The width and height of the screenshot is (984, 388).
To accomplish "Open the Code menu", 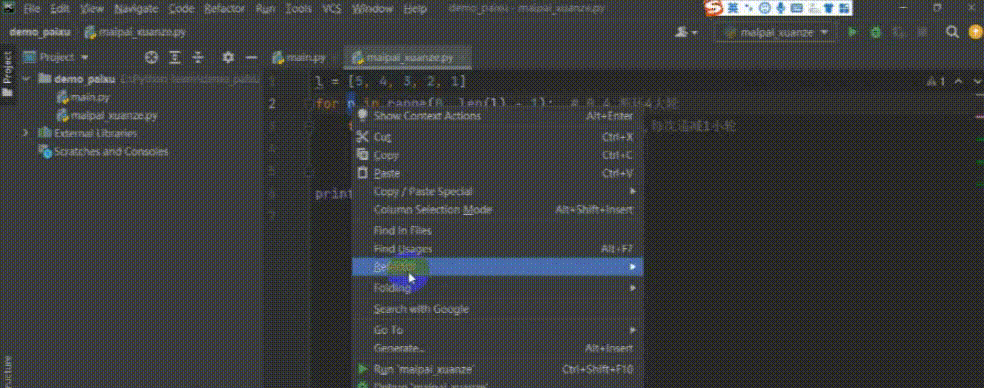I will pyautogui.click(x=181, y=9).
